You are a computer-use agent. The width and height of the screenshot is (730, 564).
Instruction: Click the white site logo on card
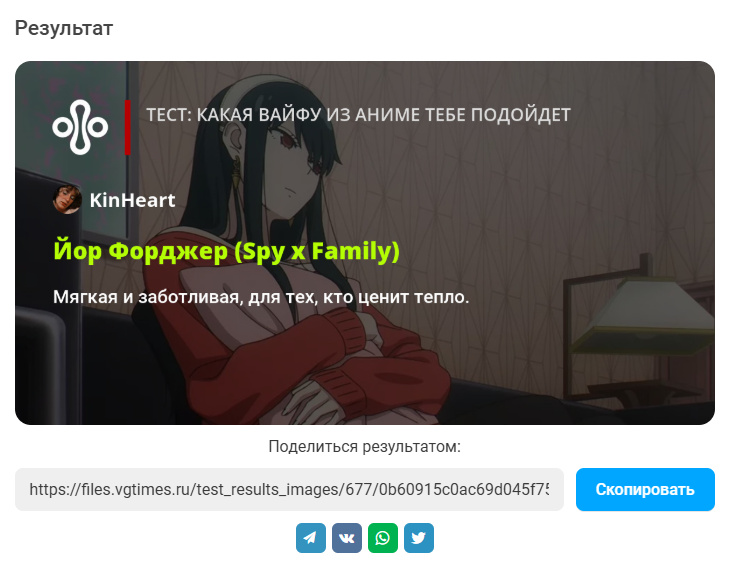[x=80, y=127]
